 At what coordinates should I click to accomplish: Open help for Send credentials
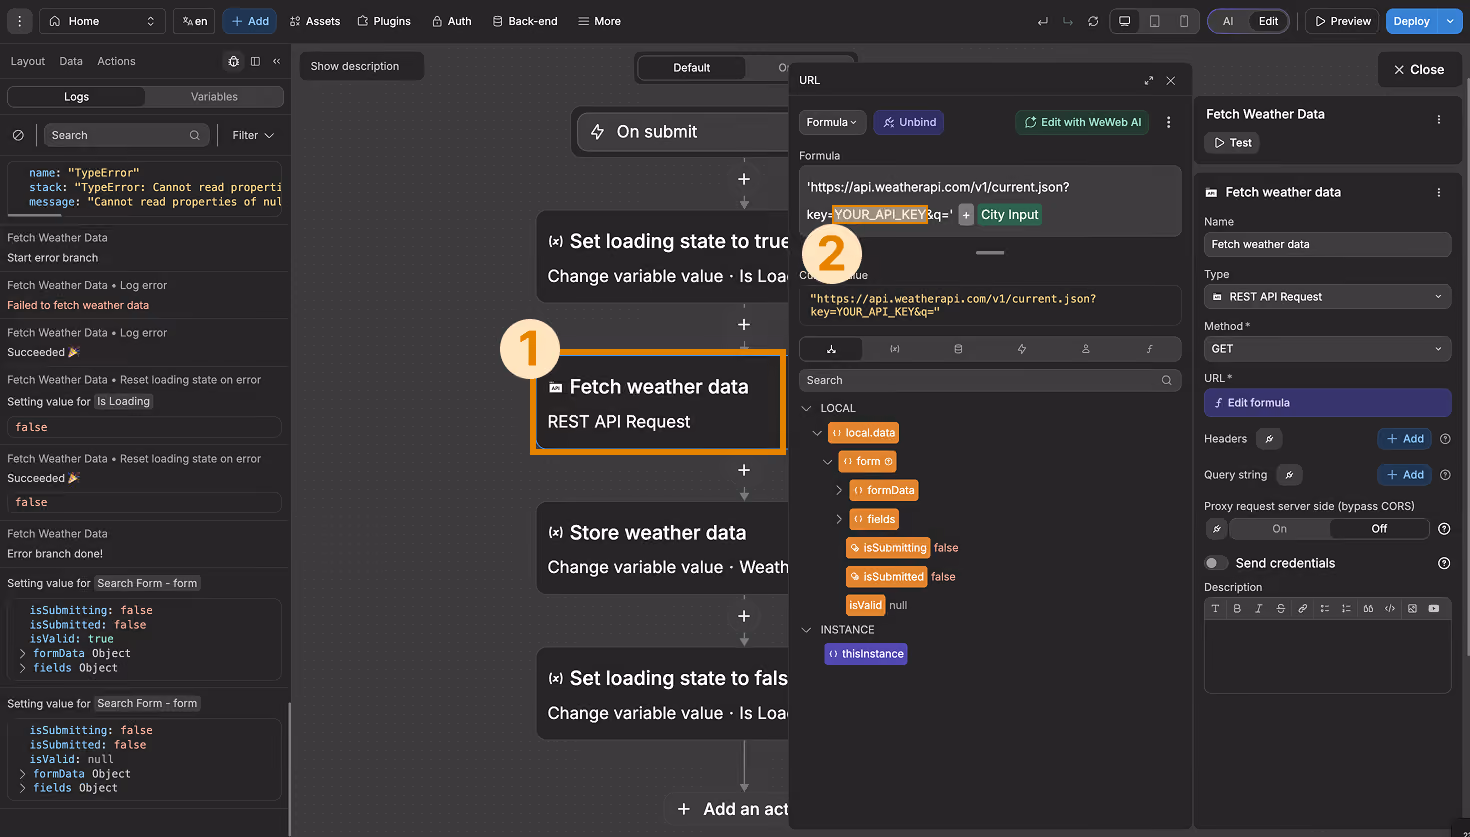tap(1444, 563)
